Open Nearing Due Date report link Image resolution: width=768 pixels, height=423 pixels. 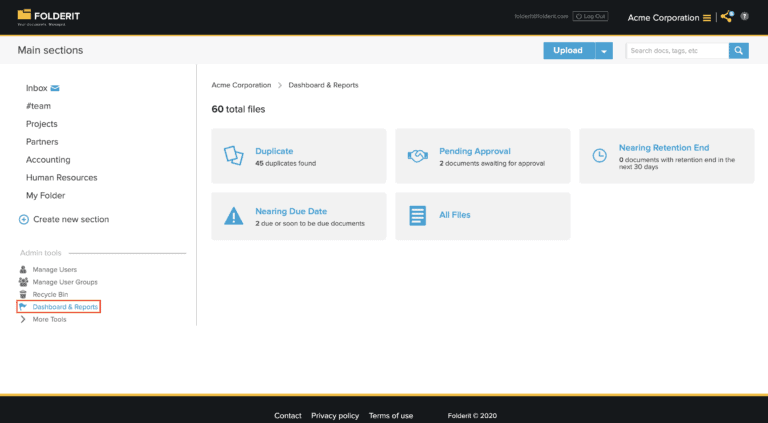click(x=291, y=212)
